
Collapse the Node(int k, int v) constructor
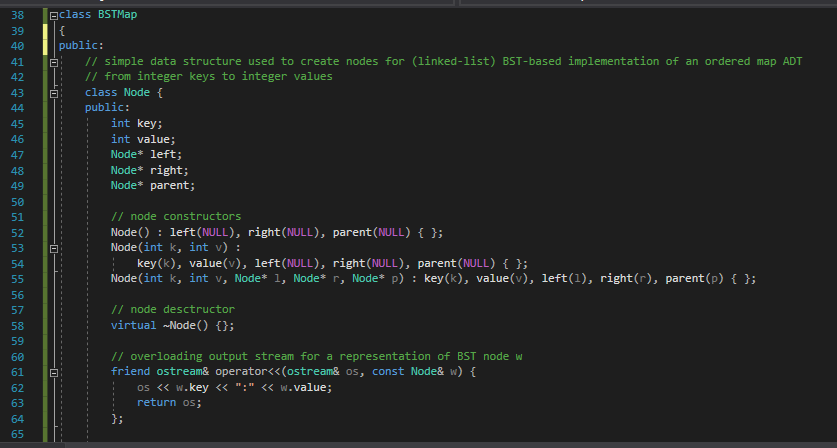click(x=53, y=249)
